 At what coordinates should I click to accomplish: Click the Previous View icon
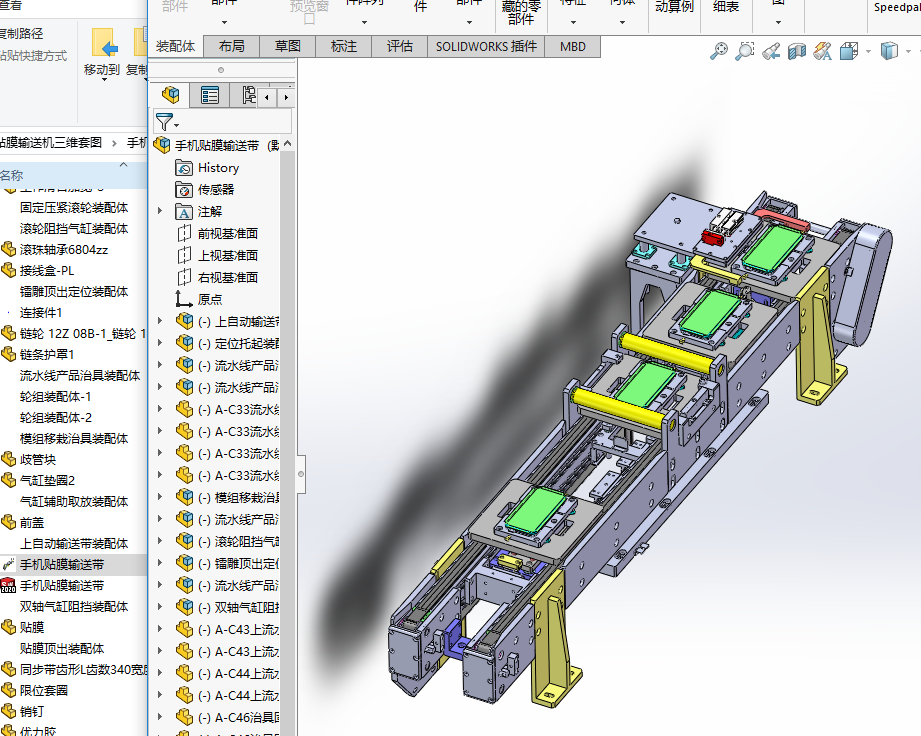click(x=771, y=51)
